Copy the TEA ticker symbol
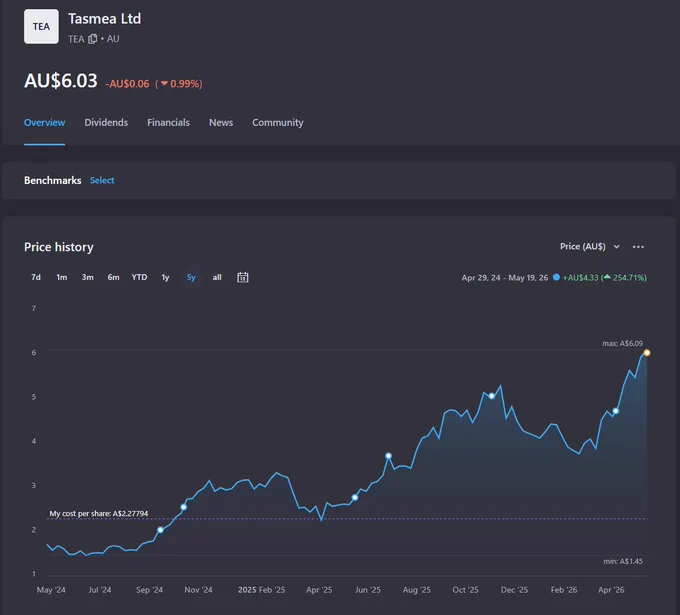Image resolution: width=680 pixels, height=615 pixels. pyautogui.click(x=92, y=39)
